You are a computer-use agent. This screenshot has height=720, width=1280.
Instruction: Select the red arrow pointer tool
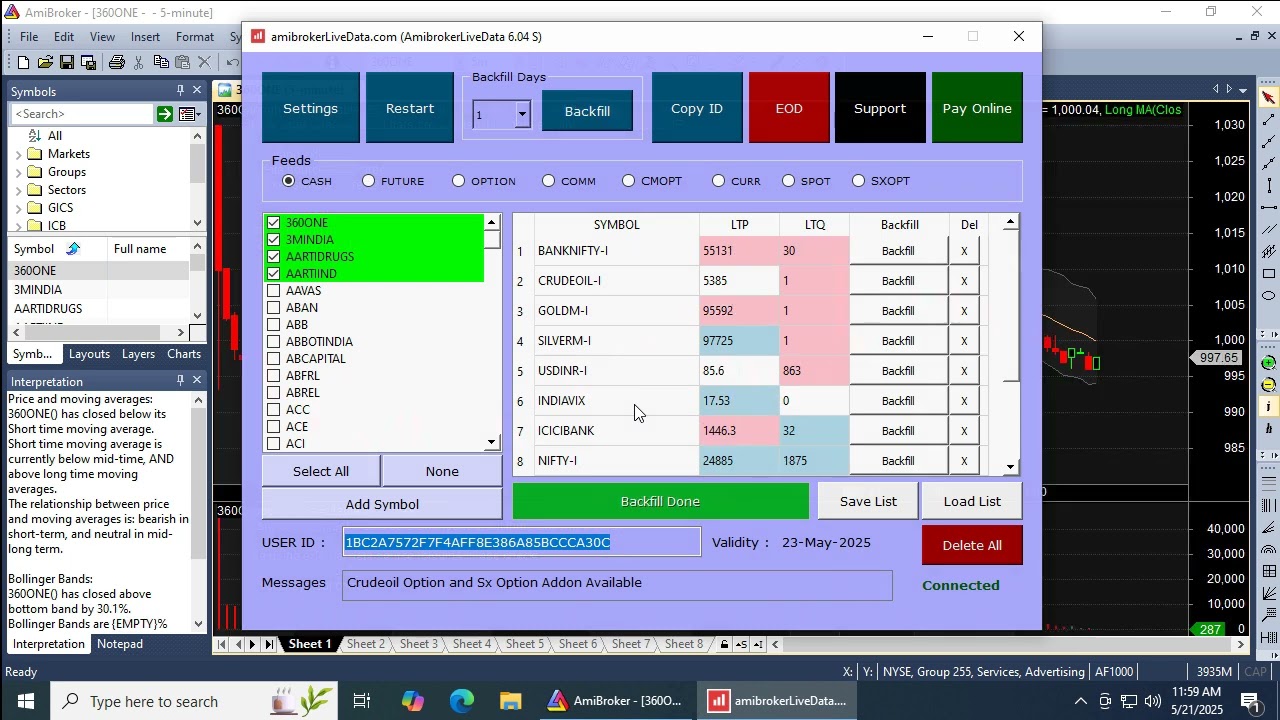[x=1269, y=97]
